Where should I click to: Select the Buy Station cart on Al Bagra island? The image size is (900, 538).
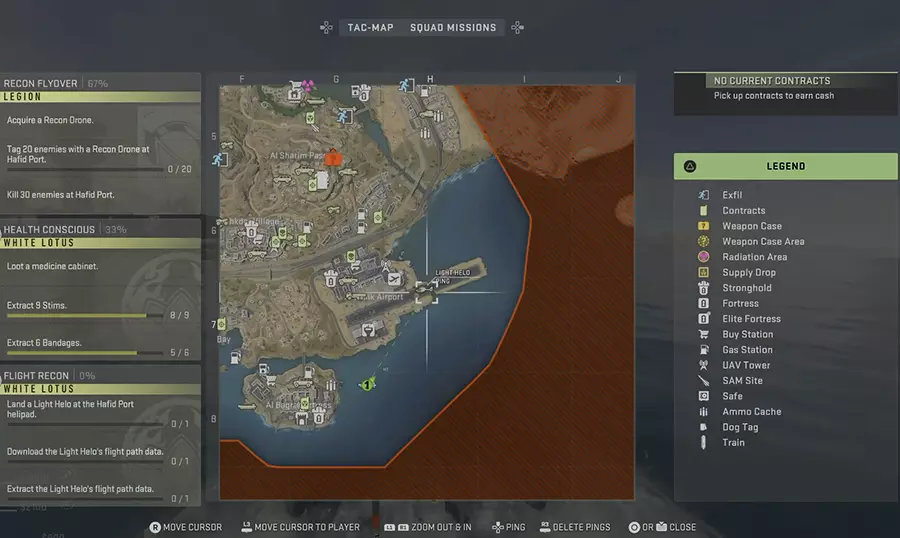pyautogui.click(x=271, y=380)
